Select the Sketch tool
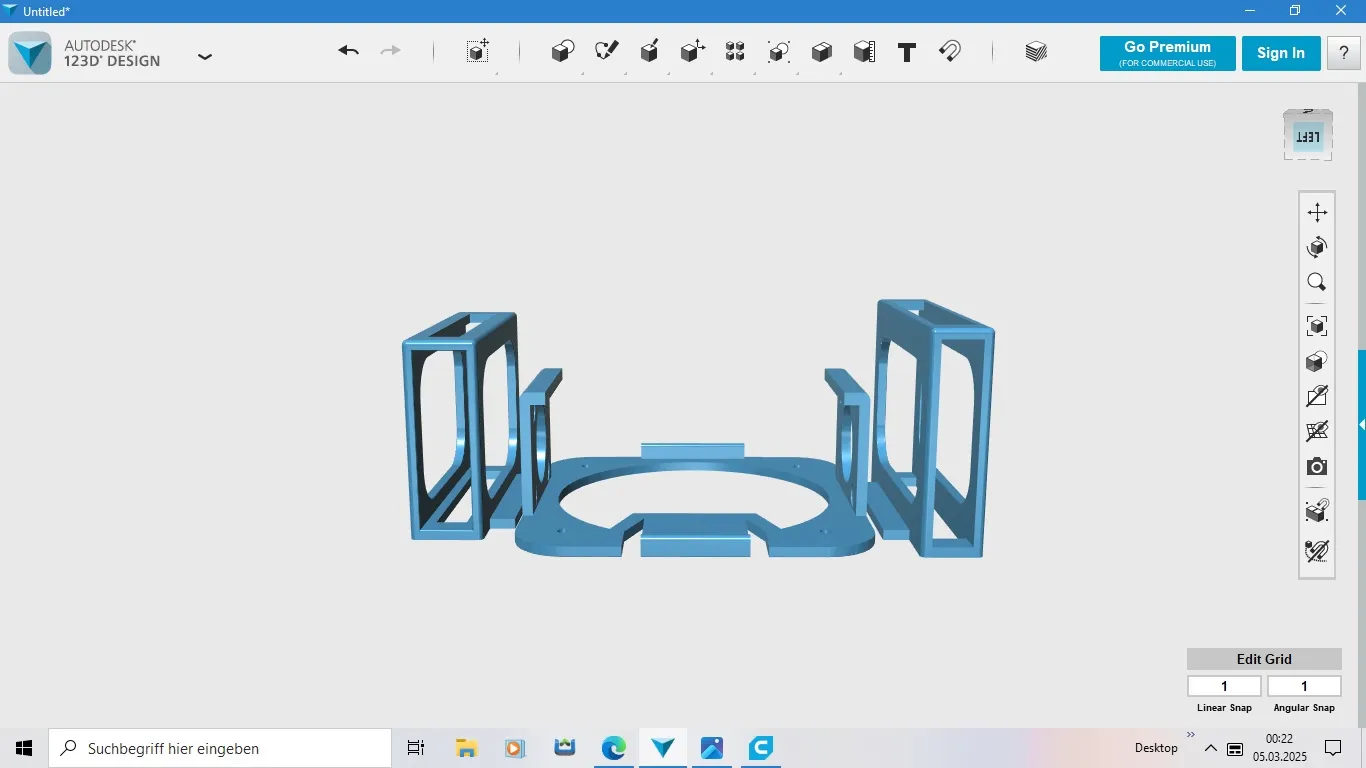 point(606,52)
